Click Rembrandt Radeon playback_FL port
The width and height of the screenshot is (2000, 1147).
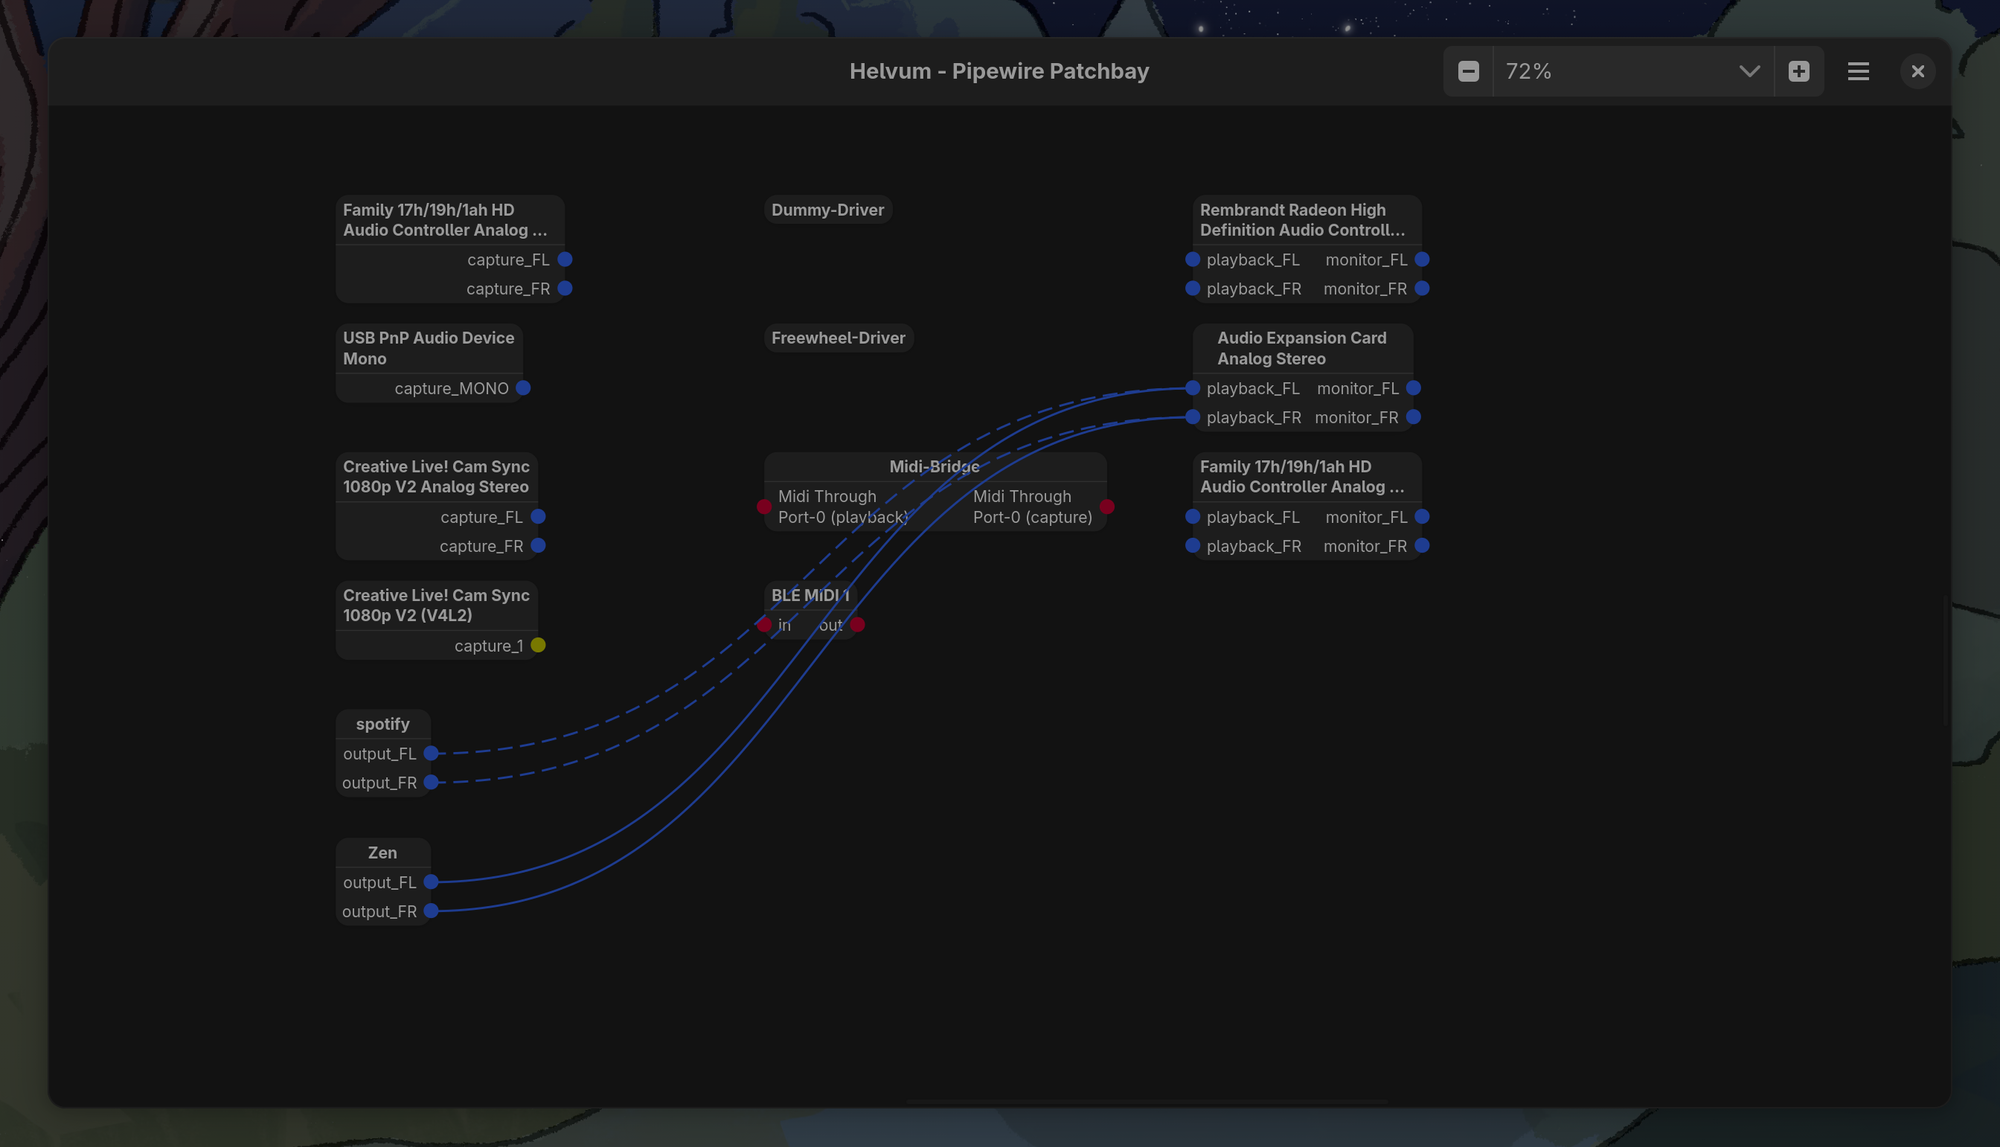coord(1192,259)
